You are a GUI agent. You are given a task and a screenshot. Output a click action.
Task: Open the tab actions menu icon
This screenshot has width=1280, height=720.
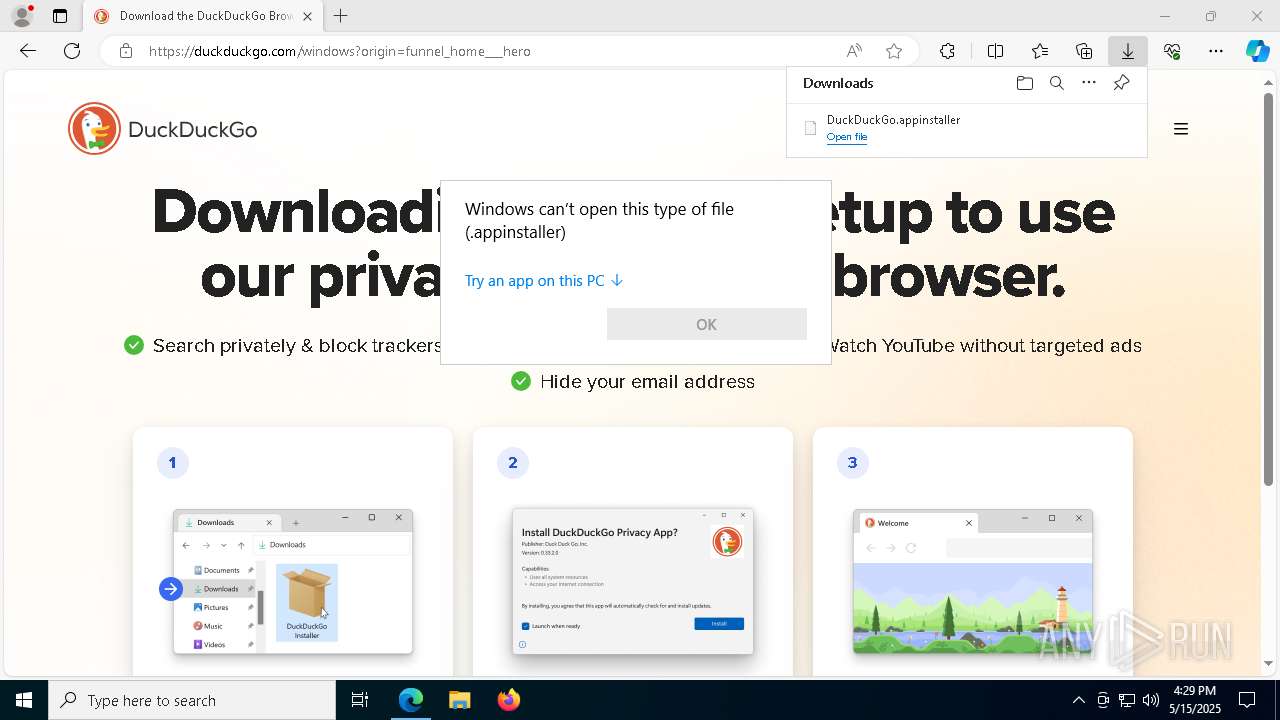coord(60,16)
